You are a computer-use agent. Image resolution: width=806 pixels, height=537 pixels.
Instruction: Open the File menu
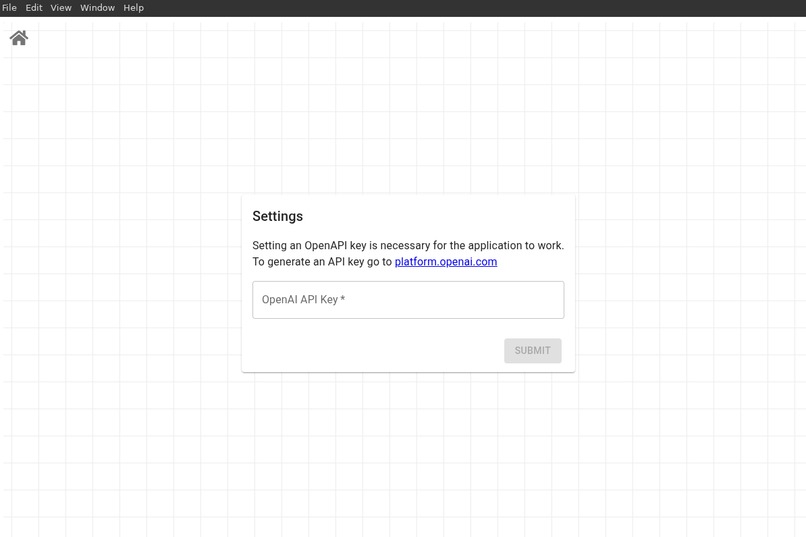click(x=9, y=8)
